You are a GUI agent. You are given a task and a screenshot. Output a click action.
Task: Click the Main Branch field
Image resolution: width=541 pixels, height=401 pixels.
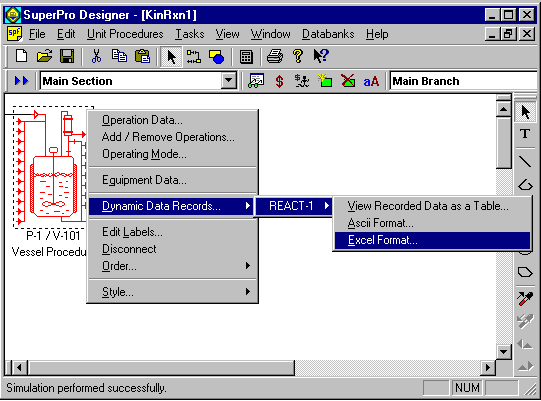pos(464,81)
